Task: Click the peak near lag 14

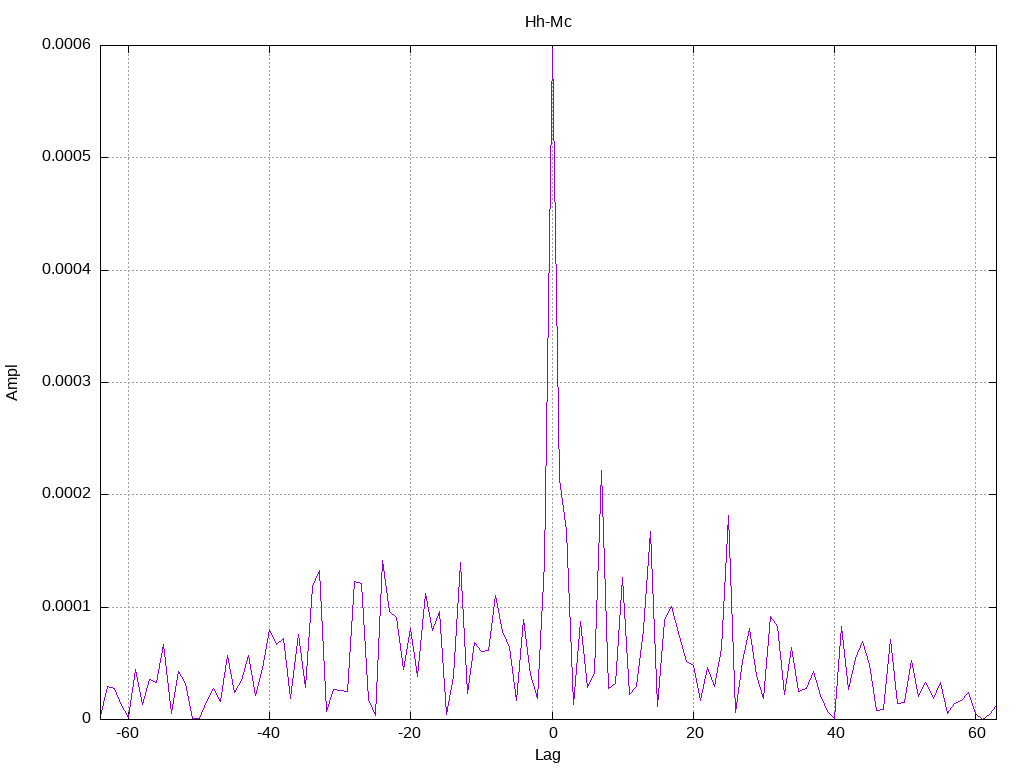Action: pos(650,533)
